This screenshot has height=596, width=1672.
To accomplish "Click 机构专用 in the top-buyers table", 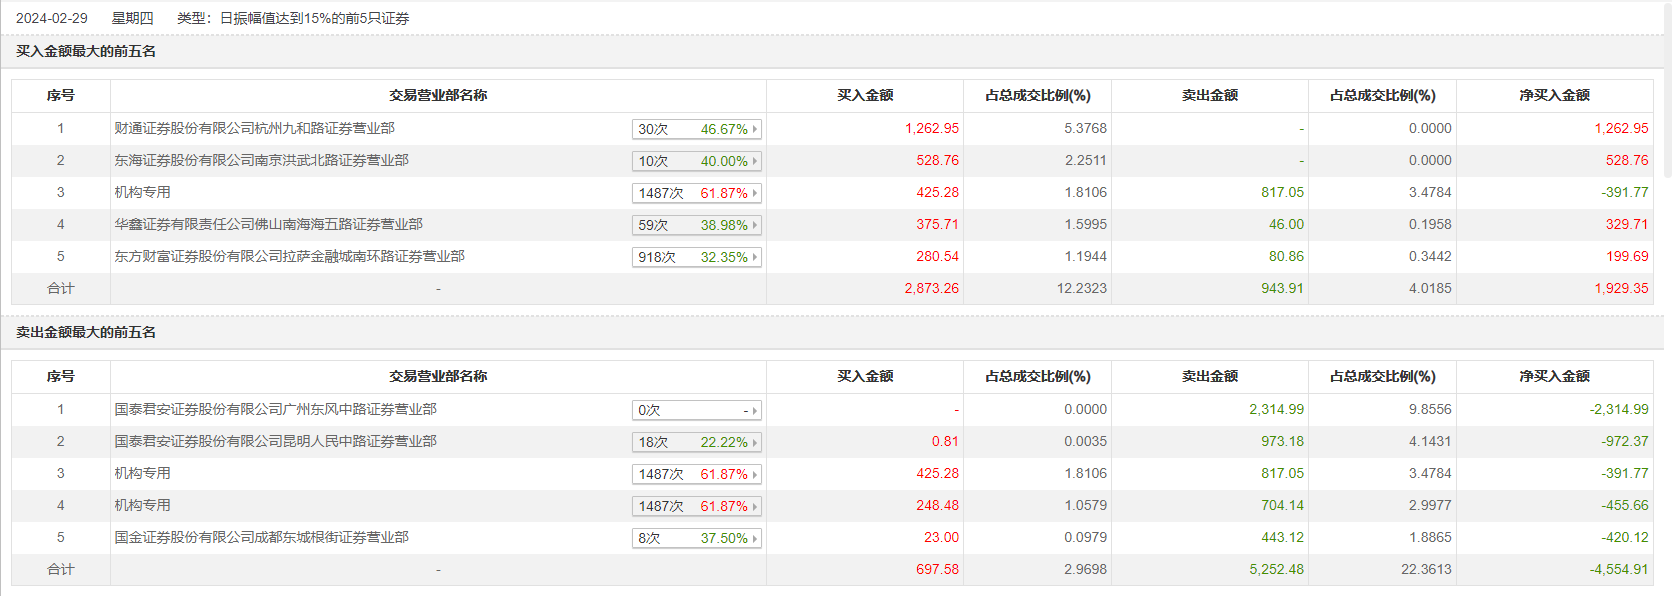I will pyautogui.click(x=142, y=192).
